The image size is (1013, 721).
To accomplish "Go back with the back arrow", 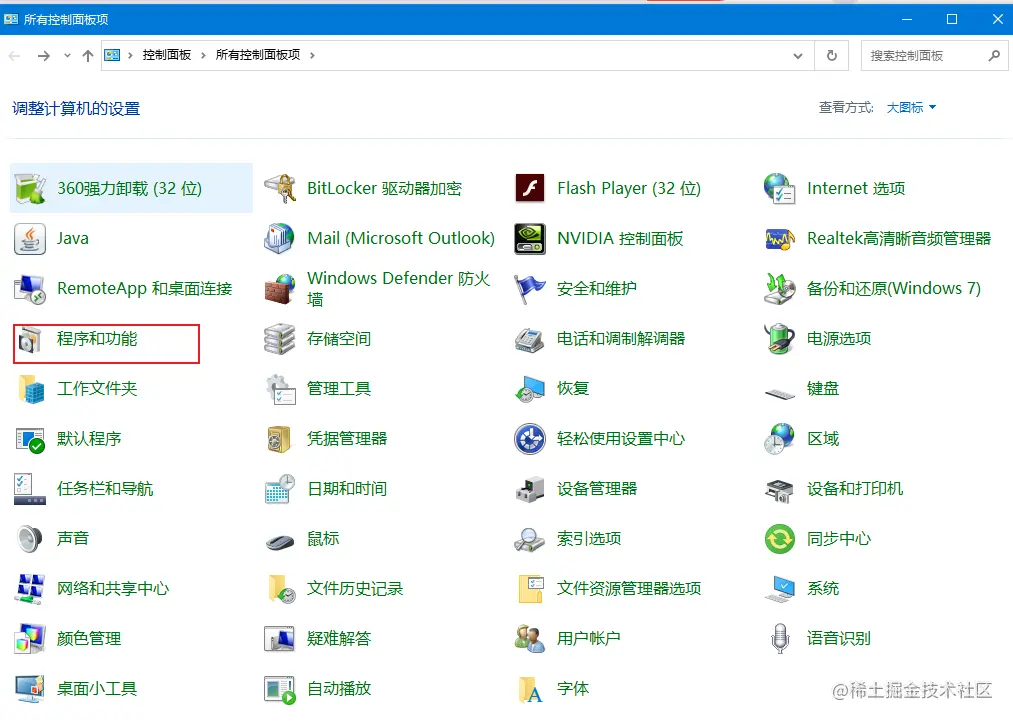I will [x=14, y=56].
